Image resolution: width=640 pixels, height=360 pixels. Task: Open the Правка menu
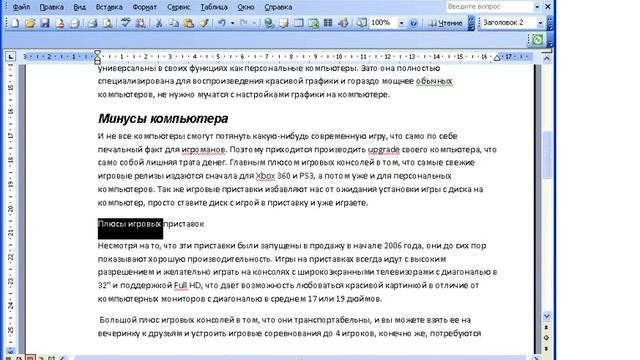[51, 7]
